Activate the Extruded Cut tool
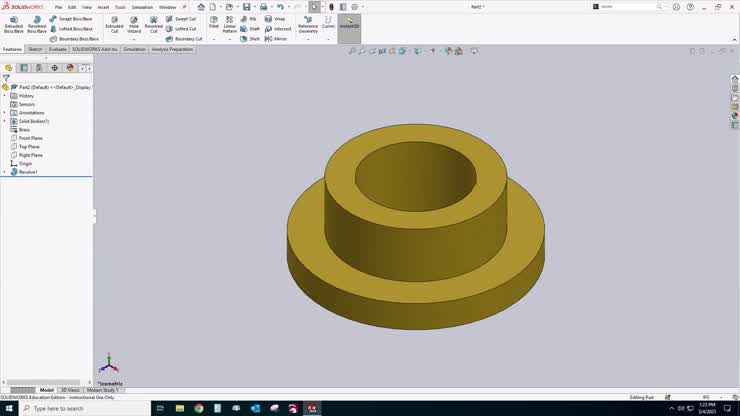740x416 pixels. click(x=114, y=25)
